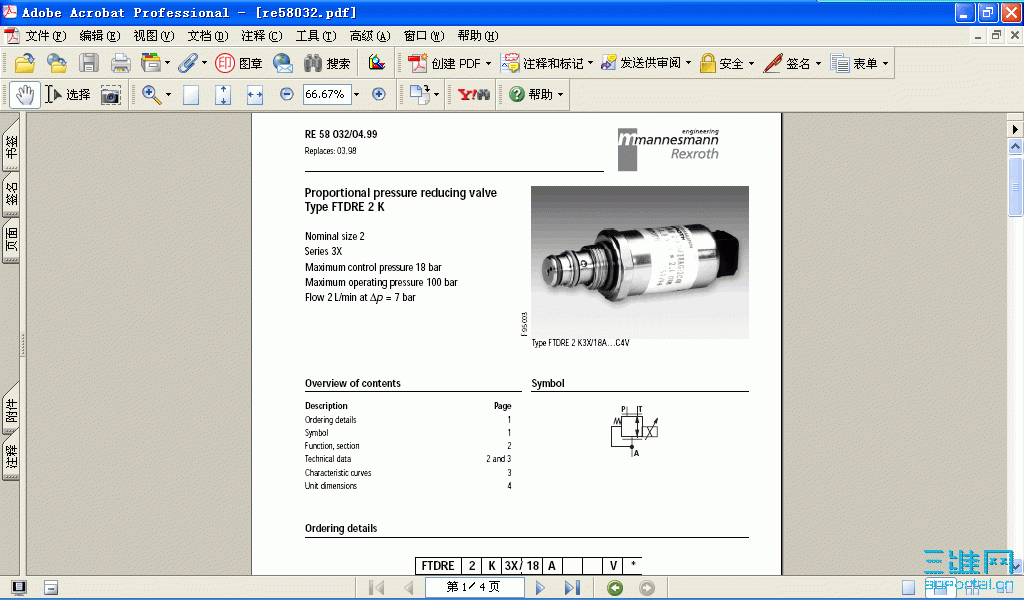This screenshot has height=600, width=1024.
Task: Click the Email globe icon
Action: 283,63
